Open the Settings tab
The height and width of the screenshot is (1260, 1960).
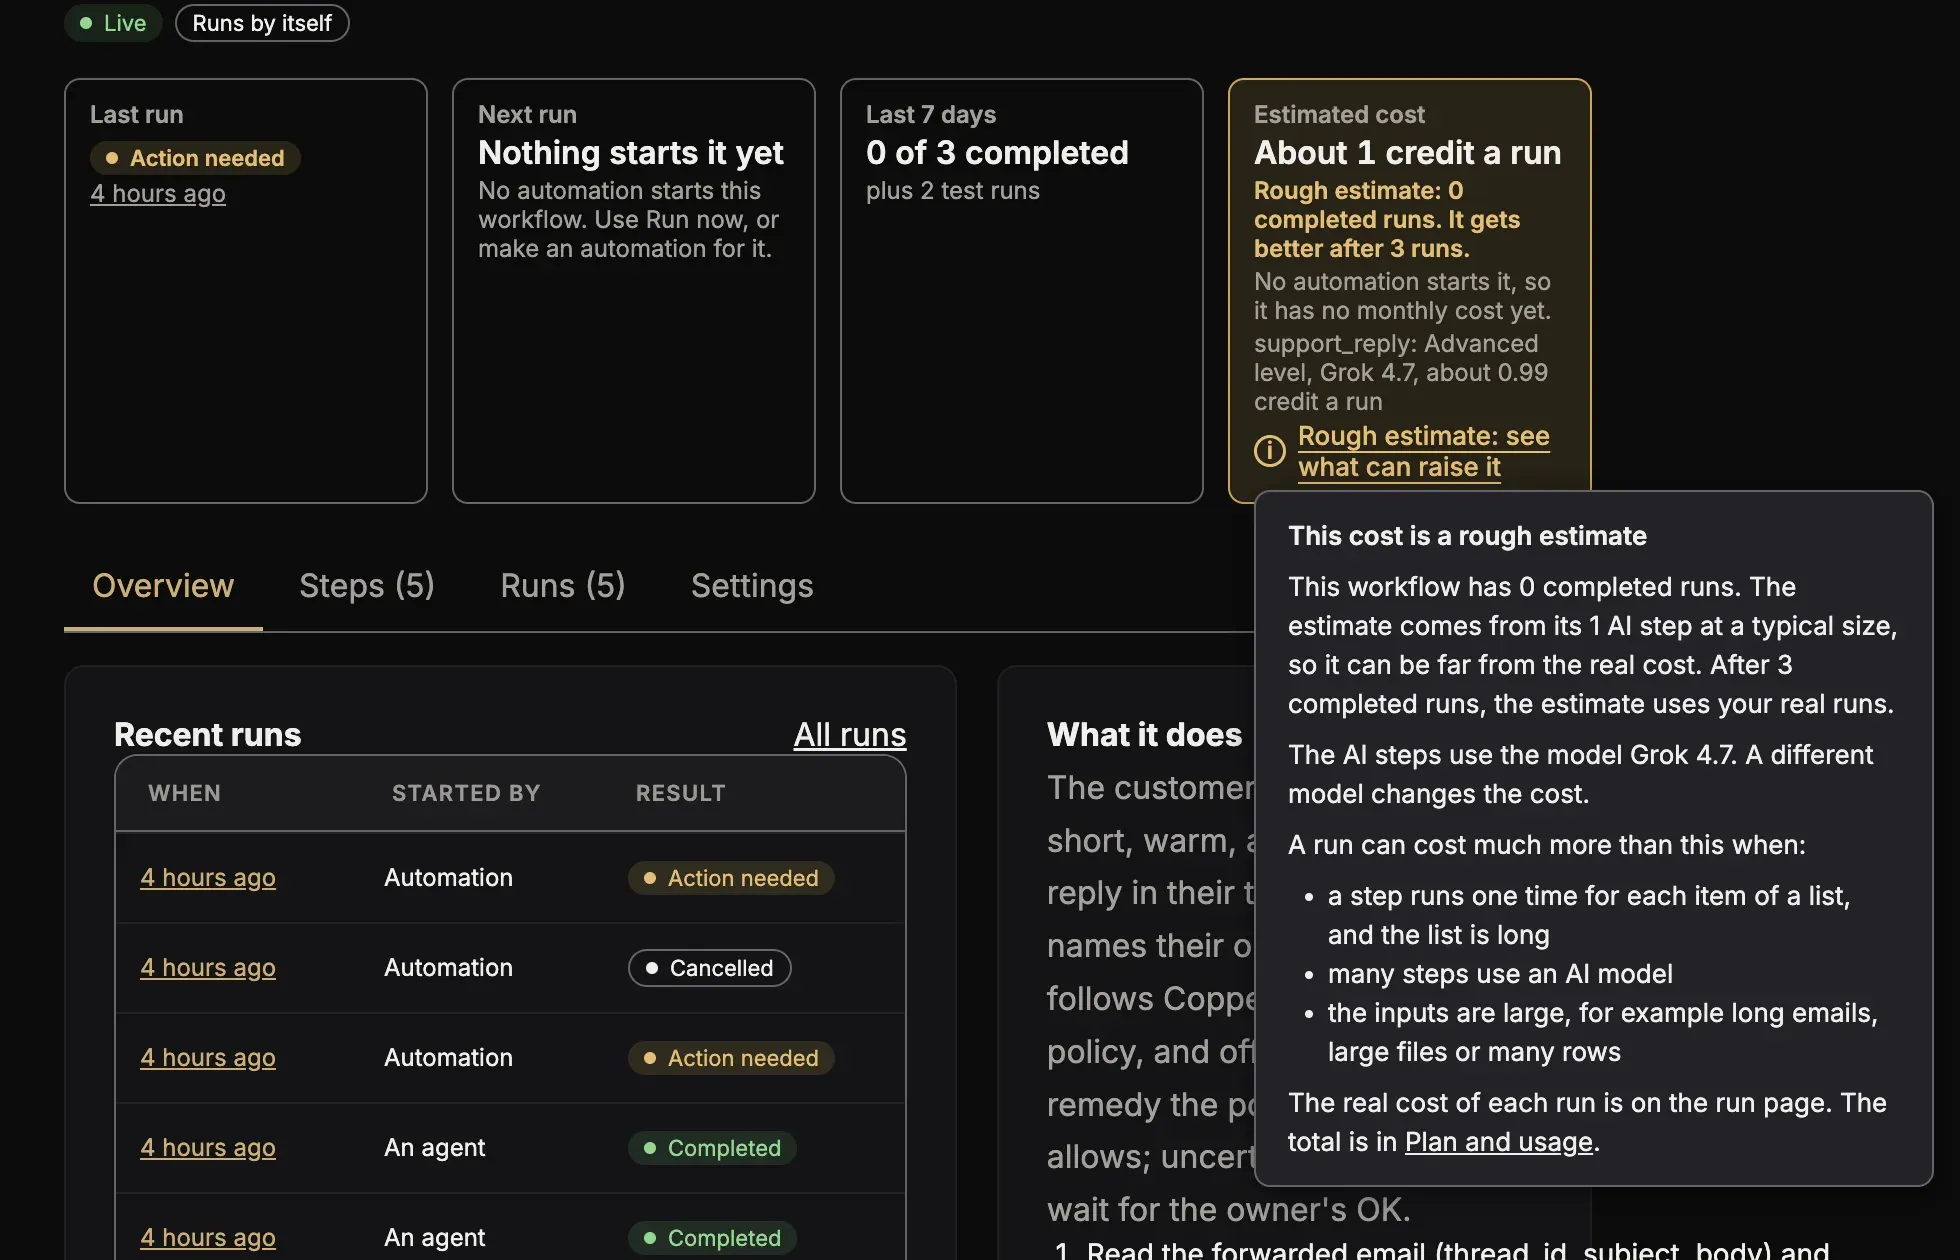point(752,586)
